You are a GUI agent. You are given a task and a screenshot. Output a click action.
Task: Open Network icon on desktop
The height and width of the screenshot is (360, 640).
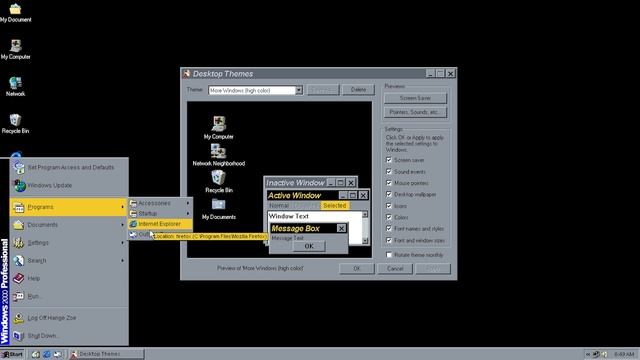coord(16,87)
